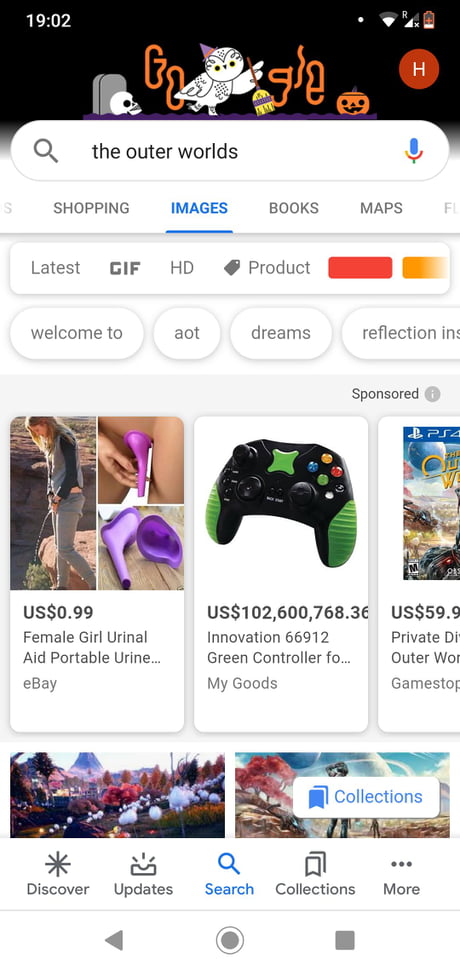
Task: Tap the floating Collections button
Action: (x=366, y=796)
